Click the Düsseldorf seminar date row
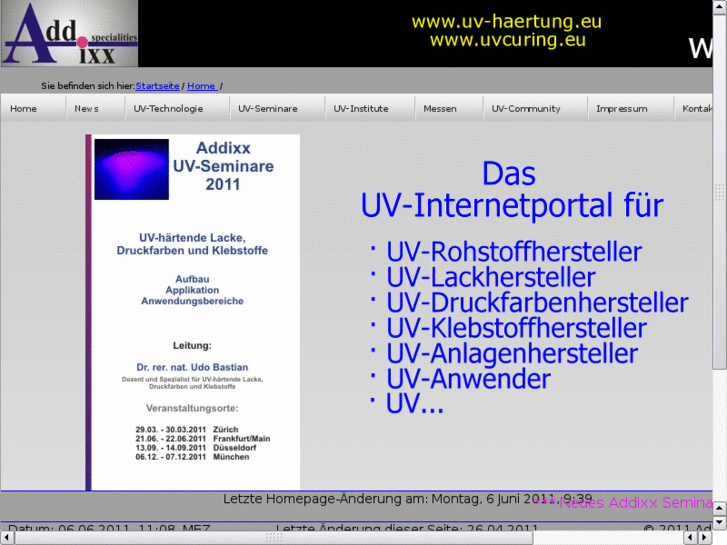Screen dimensions: 727x545 pos(196,448)
